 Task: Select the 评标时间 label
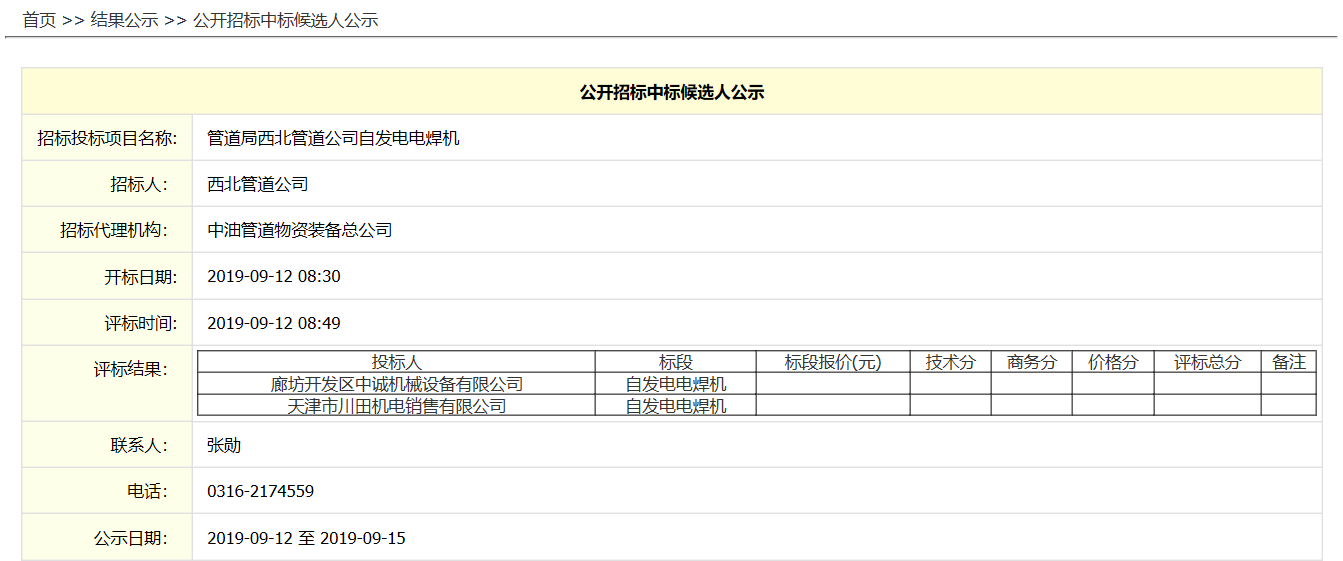tap(140, 324)
